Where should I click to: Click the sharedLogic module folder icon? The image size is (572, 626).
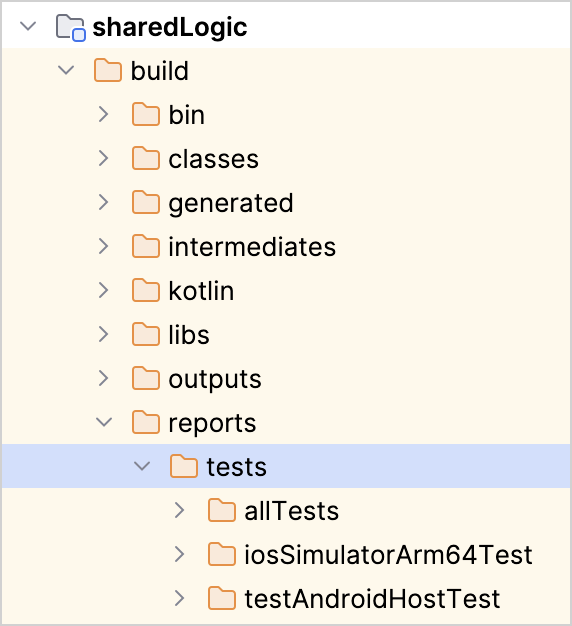(x=70, y=27)
